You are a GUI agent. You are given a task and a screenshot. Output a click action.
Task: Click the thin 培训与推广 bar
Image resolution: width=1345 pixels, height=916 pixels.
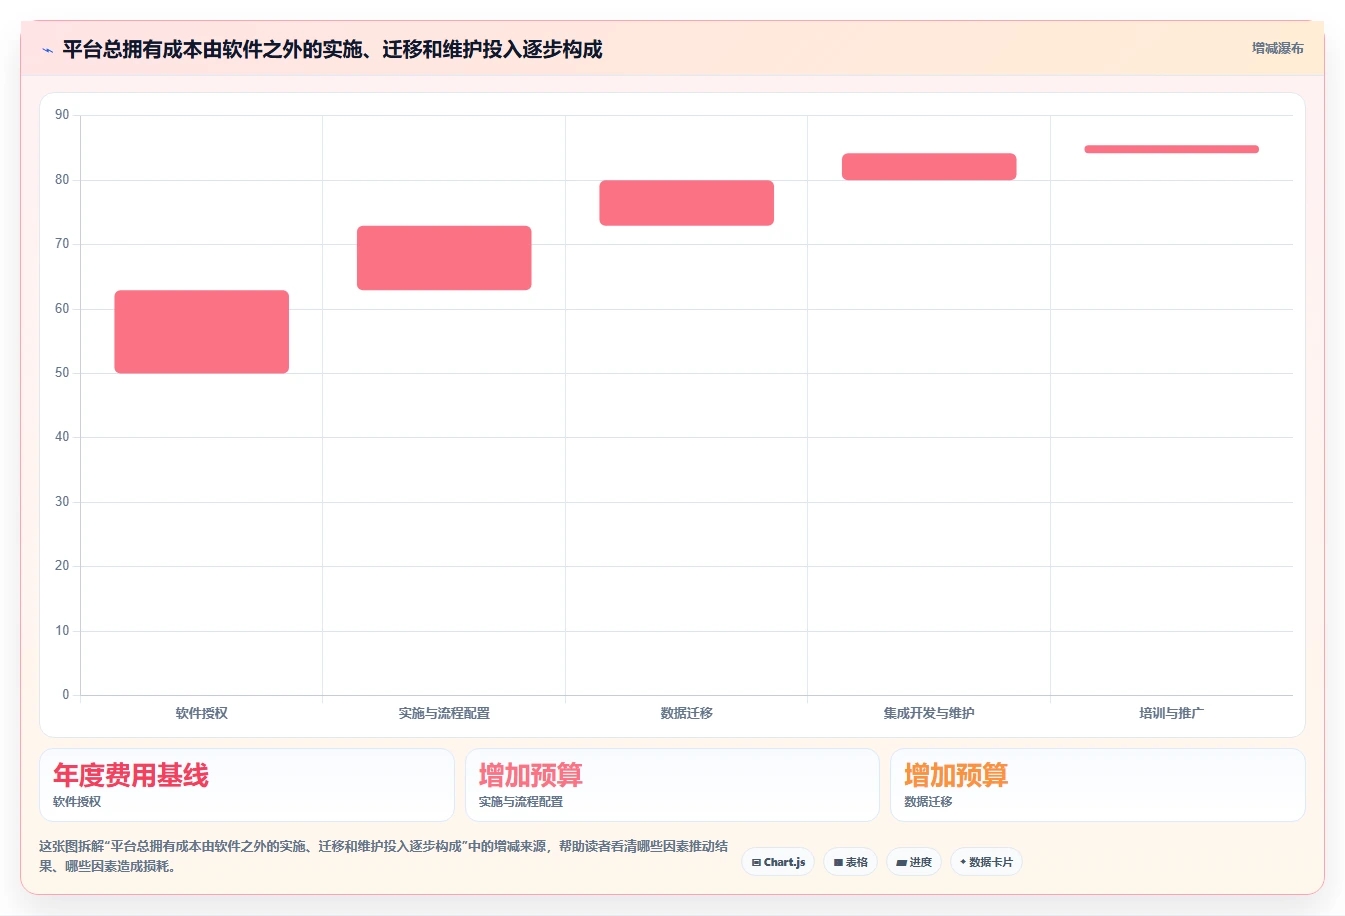[1171, 149]
